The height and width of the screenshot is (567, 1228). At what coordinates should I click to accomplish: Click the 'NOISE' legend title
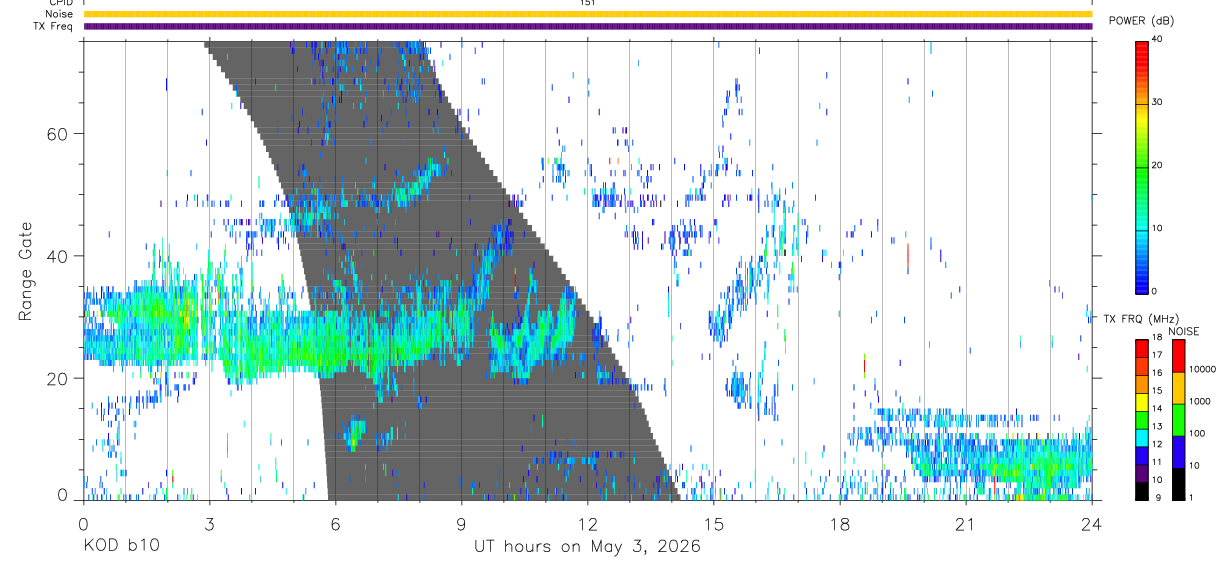pyautogui.click(x=1184, y=331)
